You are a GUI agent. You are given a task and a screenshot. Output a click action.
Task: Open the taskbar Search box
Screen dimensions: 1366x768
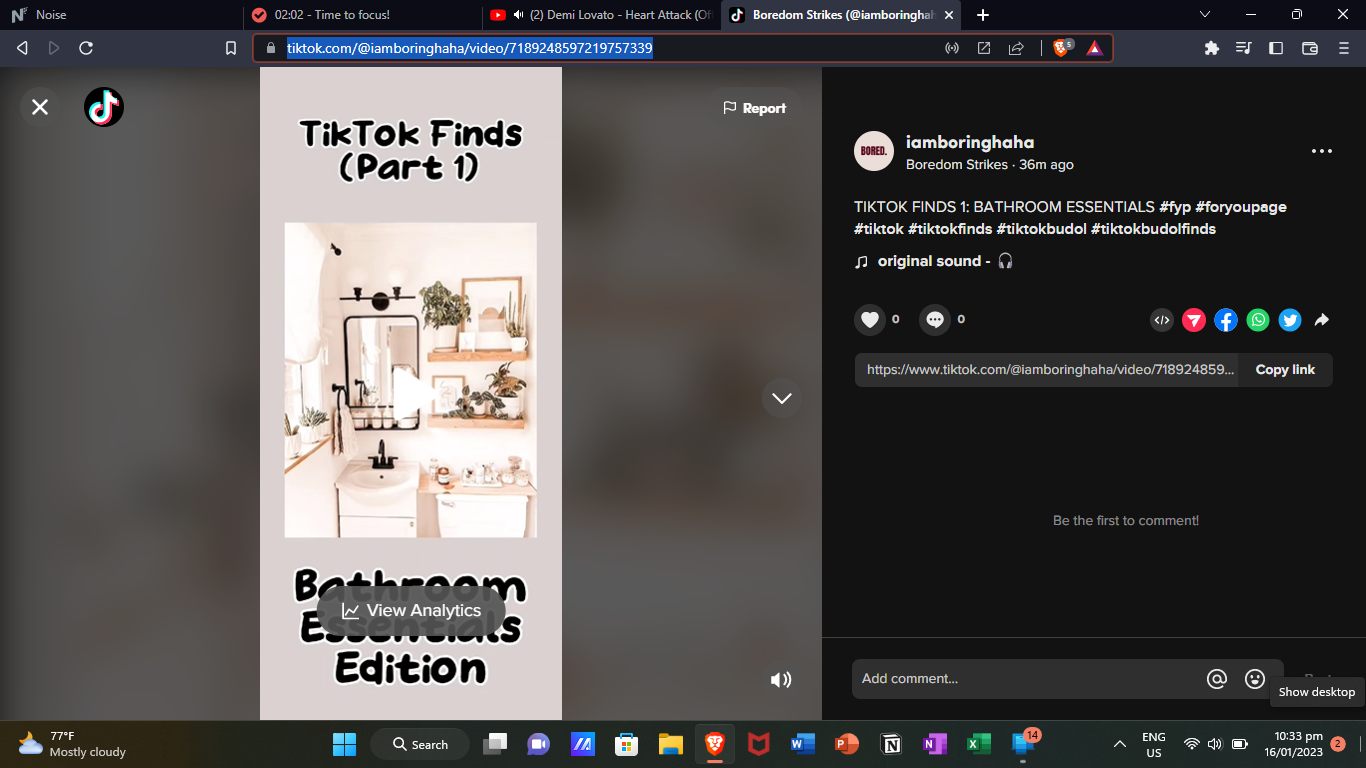click(421, 744)
